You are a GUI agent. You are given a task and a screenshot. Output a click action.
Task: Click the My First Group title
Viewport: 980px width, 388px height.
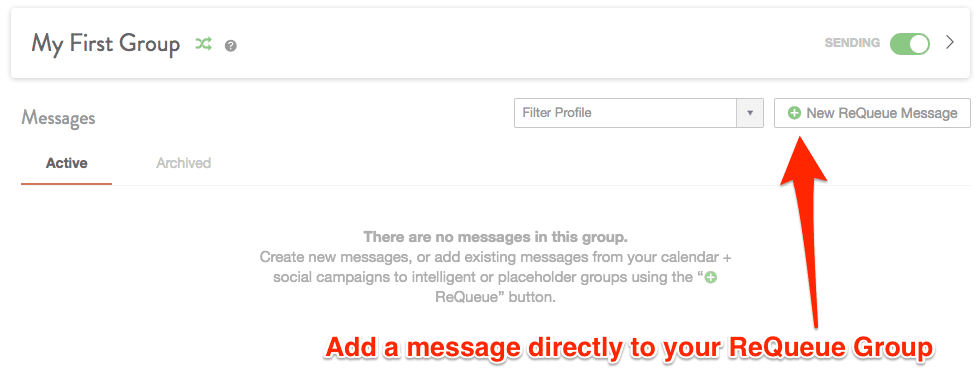tap(106, 44)
